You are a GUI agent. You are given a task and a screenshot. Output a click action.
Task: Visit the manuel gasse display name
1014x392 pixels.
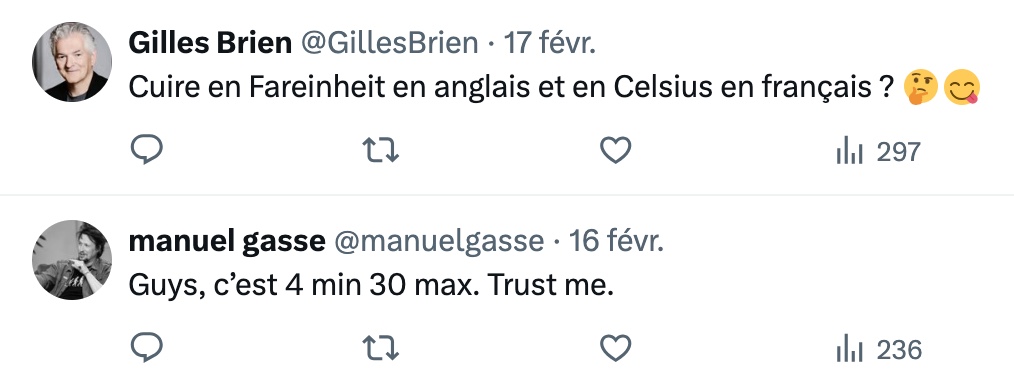pyautogui.click(x=227, y=241)
